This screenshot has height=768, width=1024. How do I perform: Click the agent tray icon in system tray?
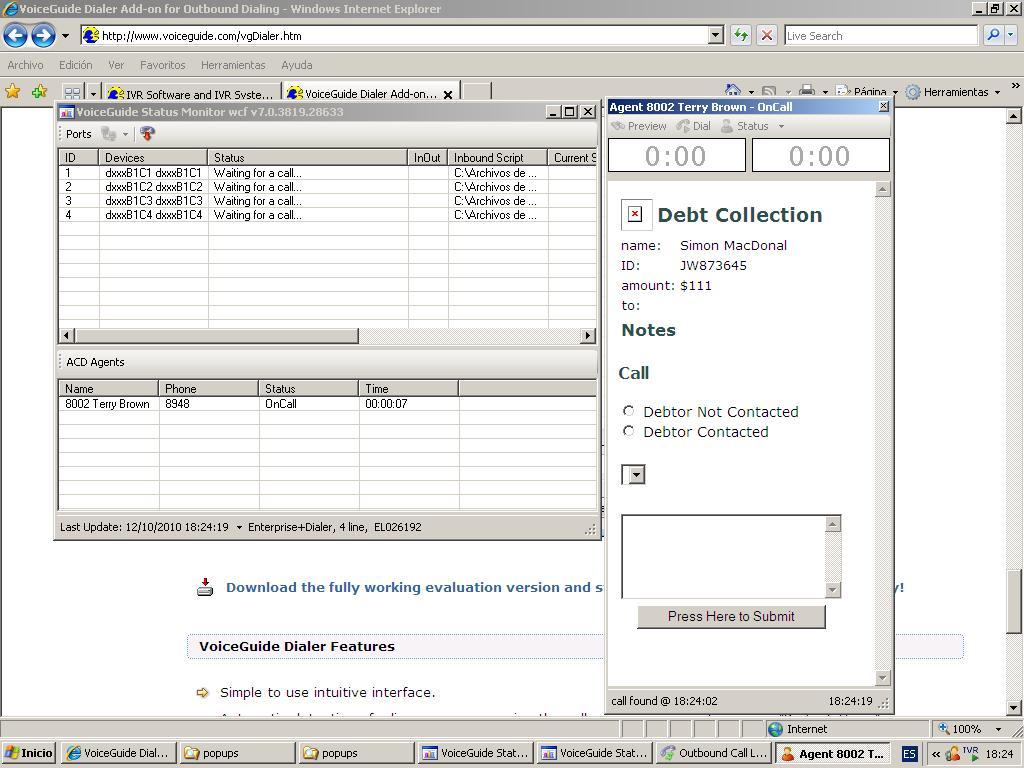[x=953, y=754]
